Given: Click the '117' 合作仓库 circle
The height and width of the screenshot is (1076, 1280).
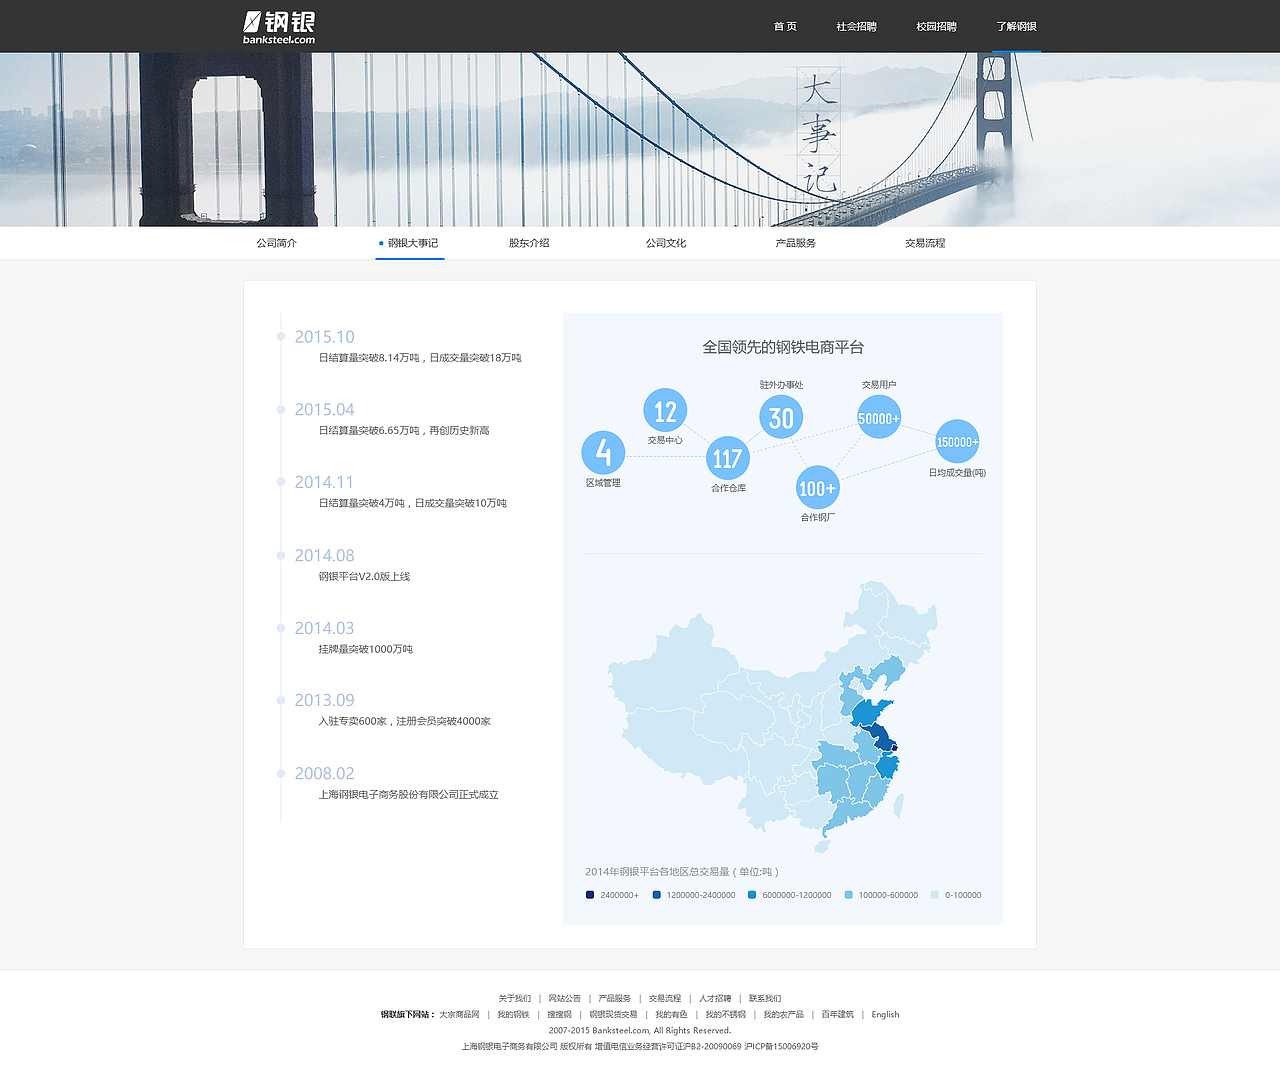Looking at the screenshot, I should pyautogui.click(x=727, y=458).
